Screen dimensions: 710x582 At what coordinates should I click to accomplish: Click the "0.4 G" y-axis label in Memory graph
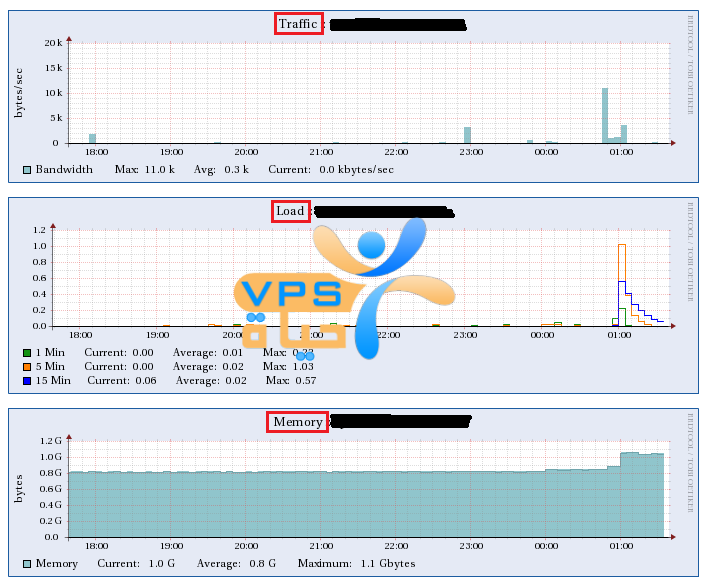coord(51,505)
